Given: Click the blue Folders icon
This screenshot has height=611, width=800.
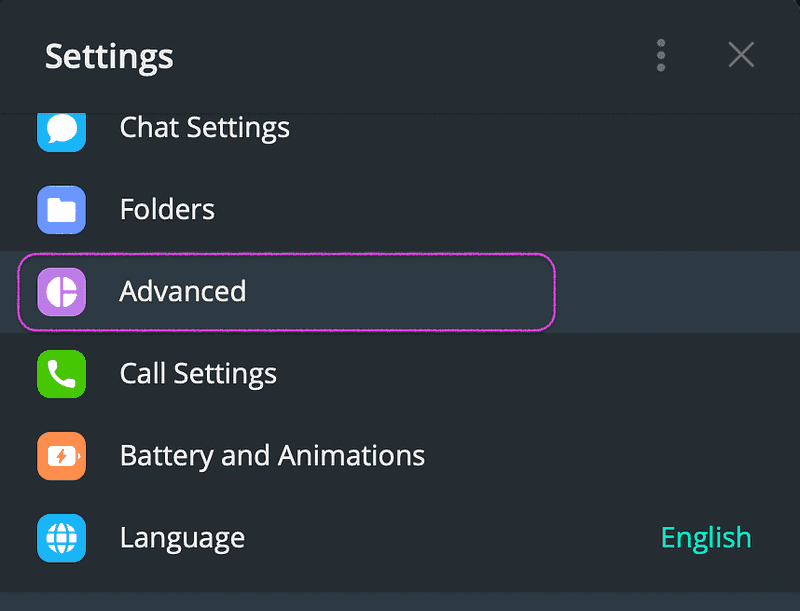Looking at the screenshot, I should (61, 210).
